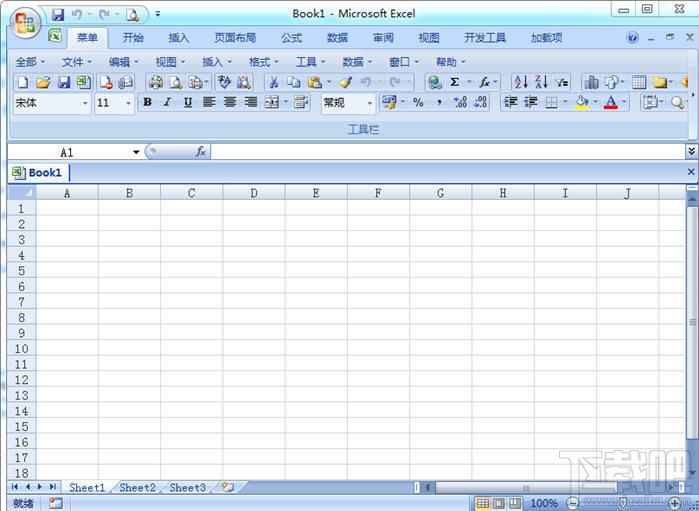
Task: Click 100% zoom level button
Action: click(544, 503)
